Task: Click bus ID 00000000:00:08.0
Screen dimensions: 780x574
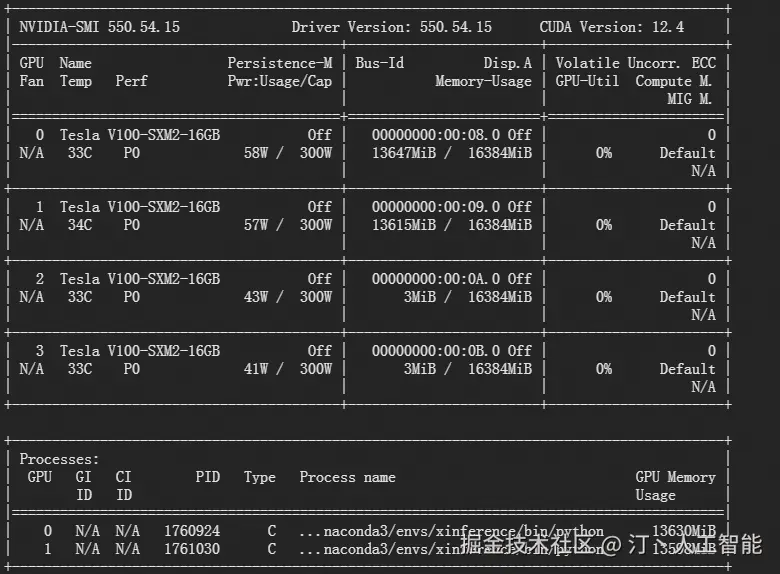Action: point(436,135)
